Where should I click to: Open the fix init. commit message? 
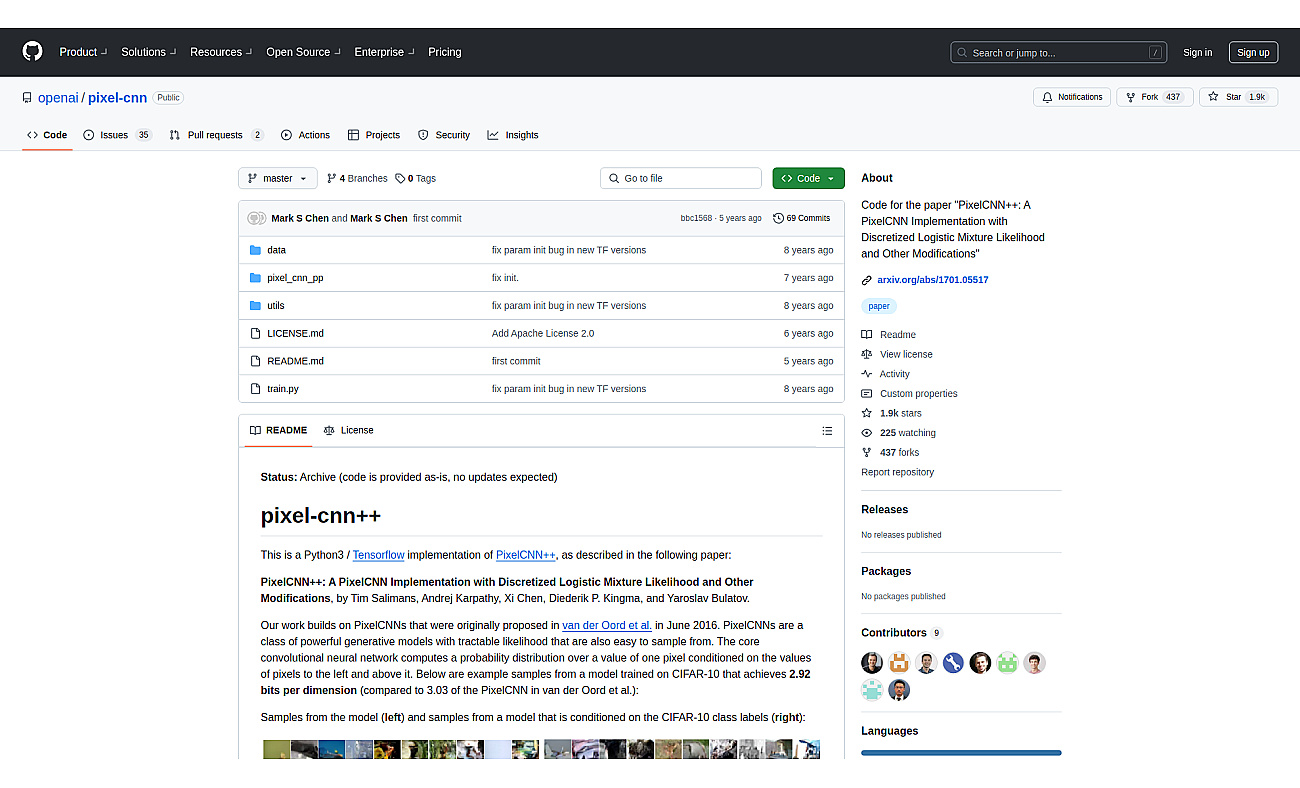(x=505, y=278)
